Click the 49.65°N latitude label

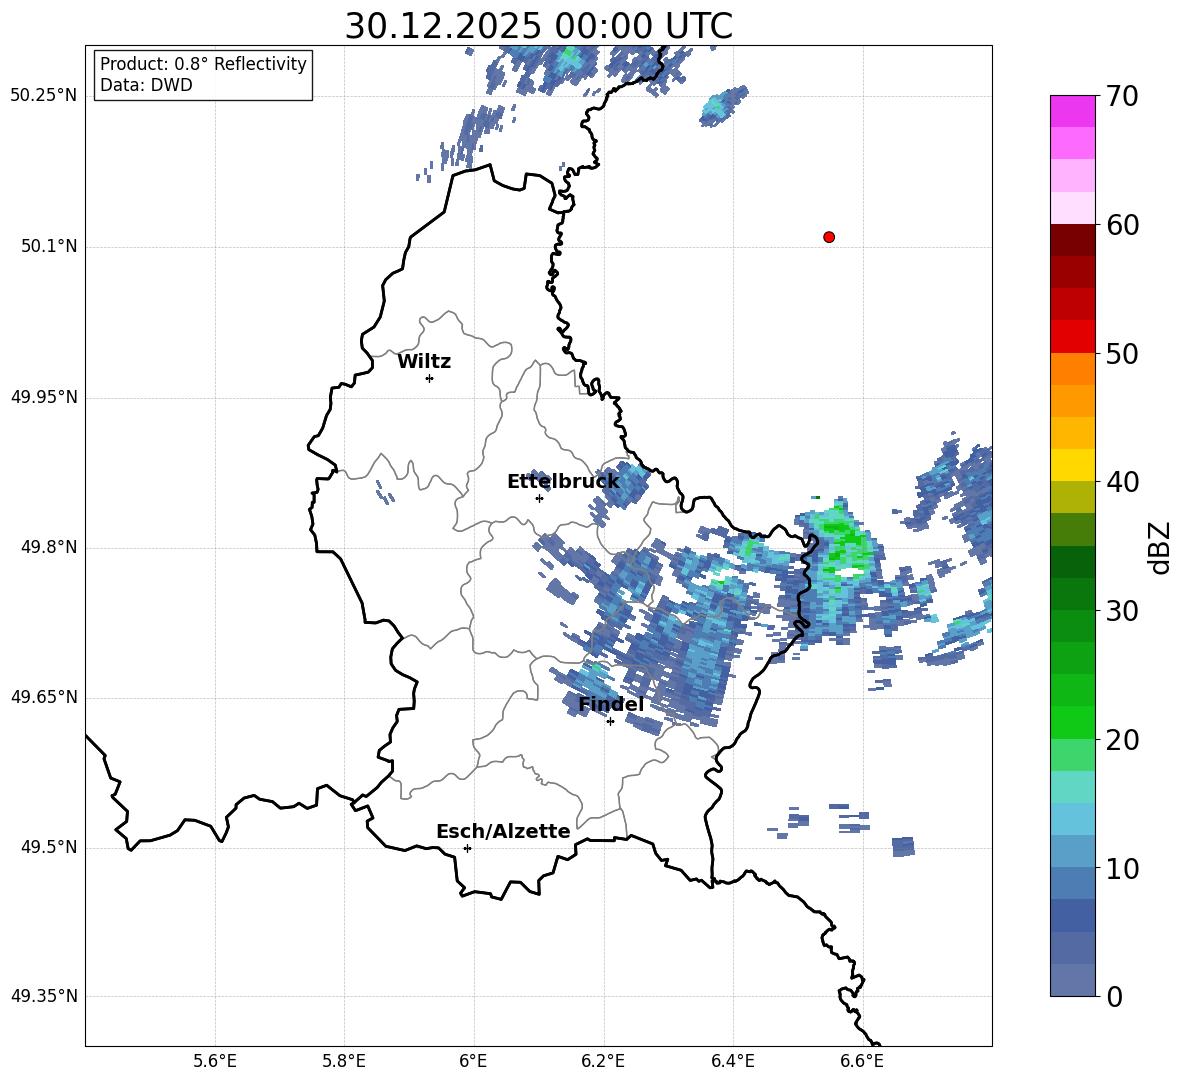(44, 697)
